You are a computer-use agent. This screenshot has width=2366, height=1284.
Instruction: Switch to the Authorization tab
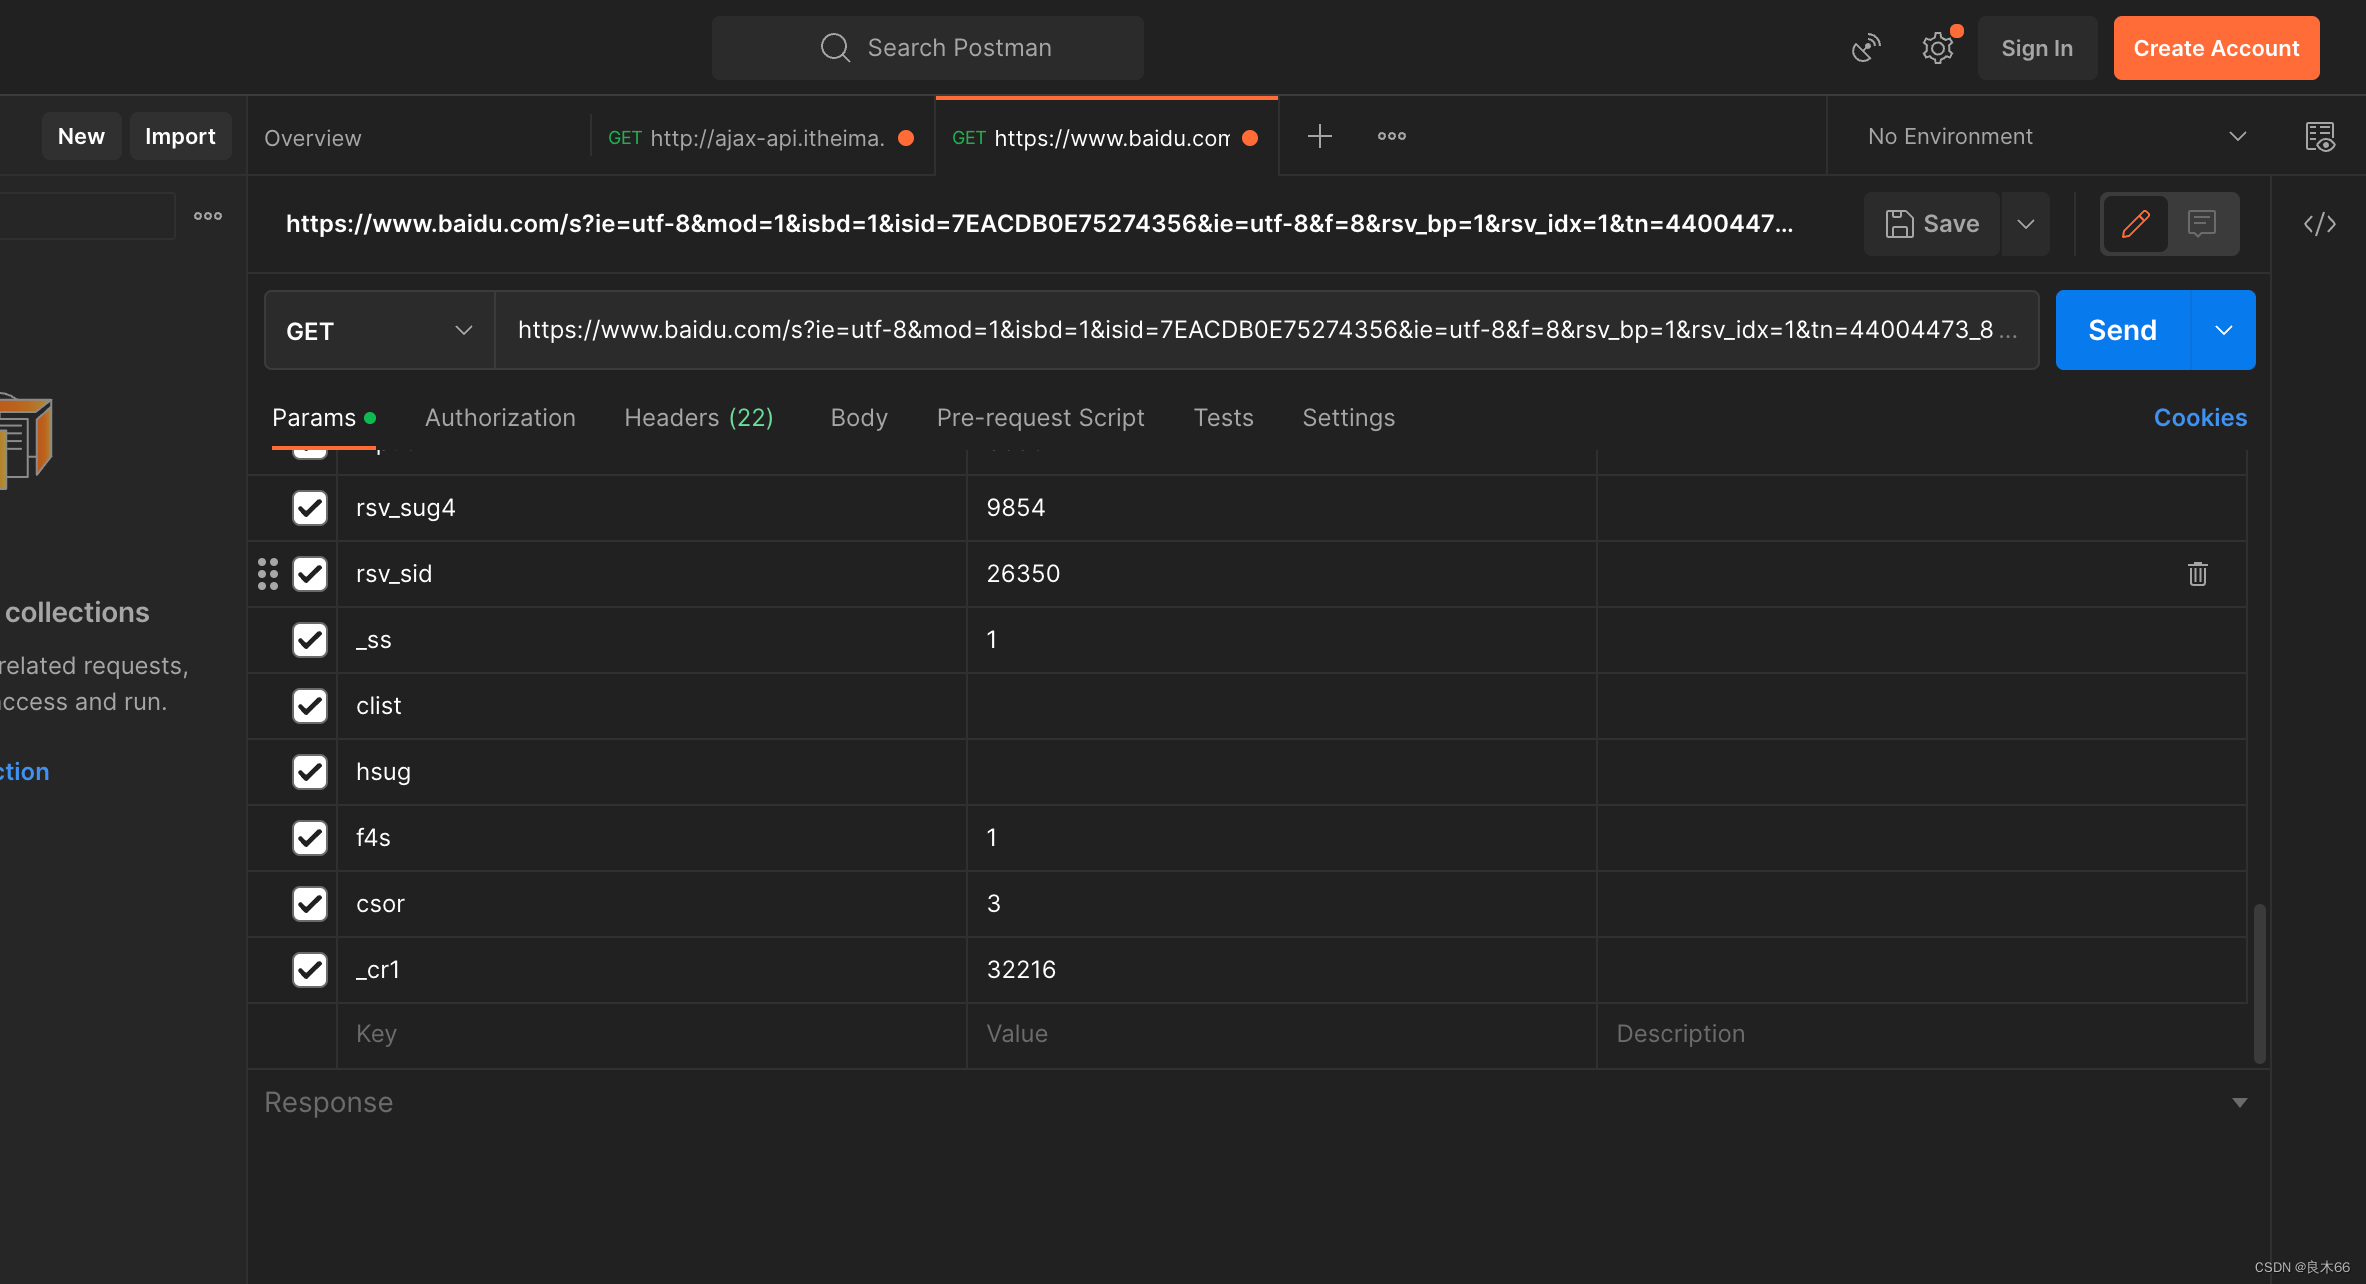500,418
